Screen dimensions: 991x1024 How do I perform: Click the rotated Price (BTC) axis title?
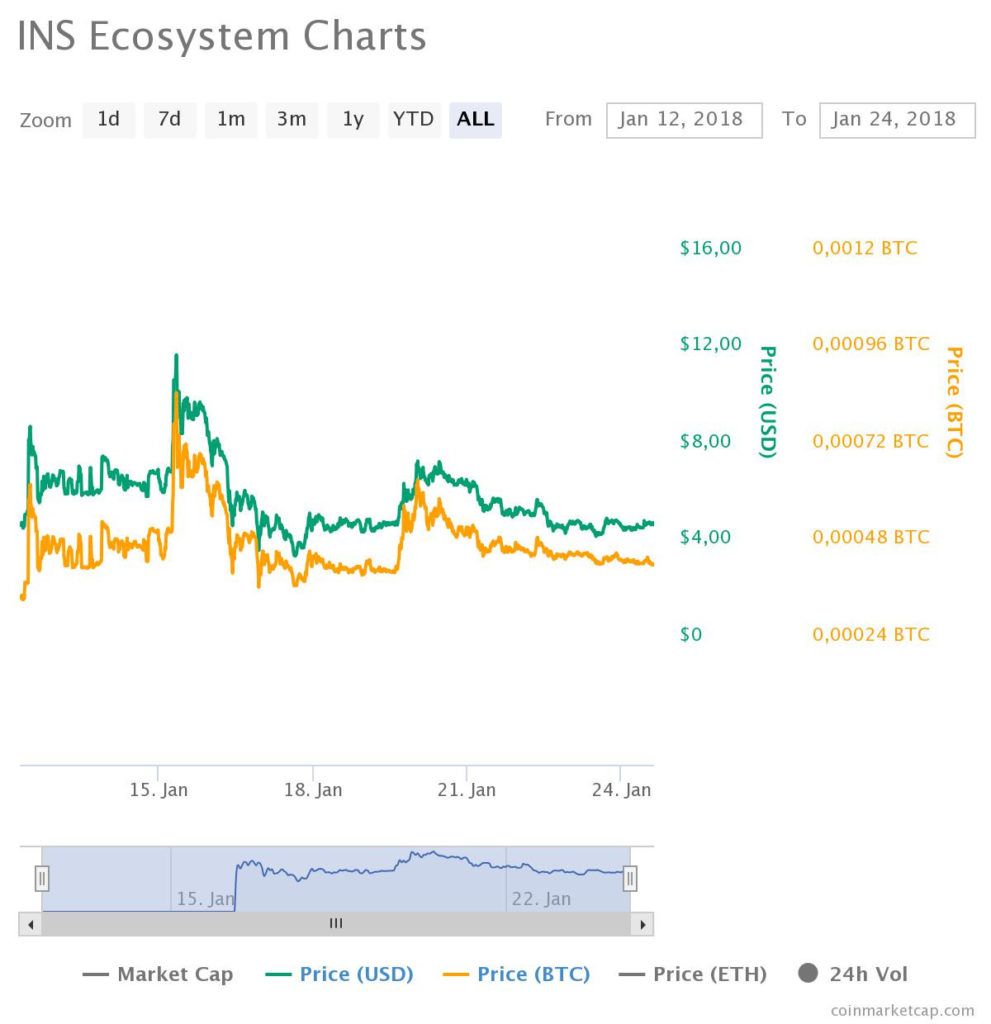pos(954,402)
